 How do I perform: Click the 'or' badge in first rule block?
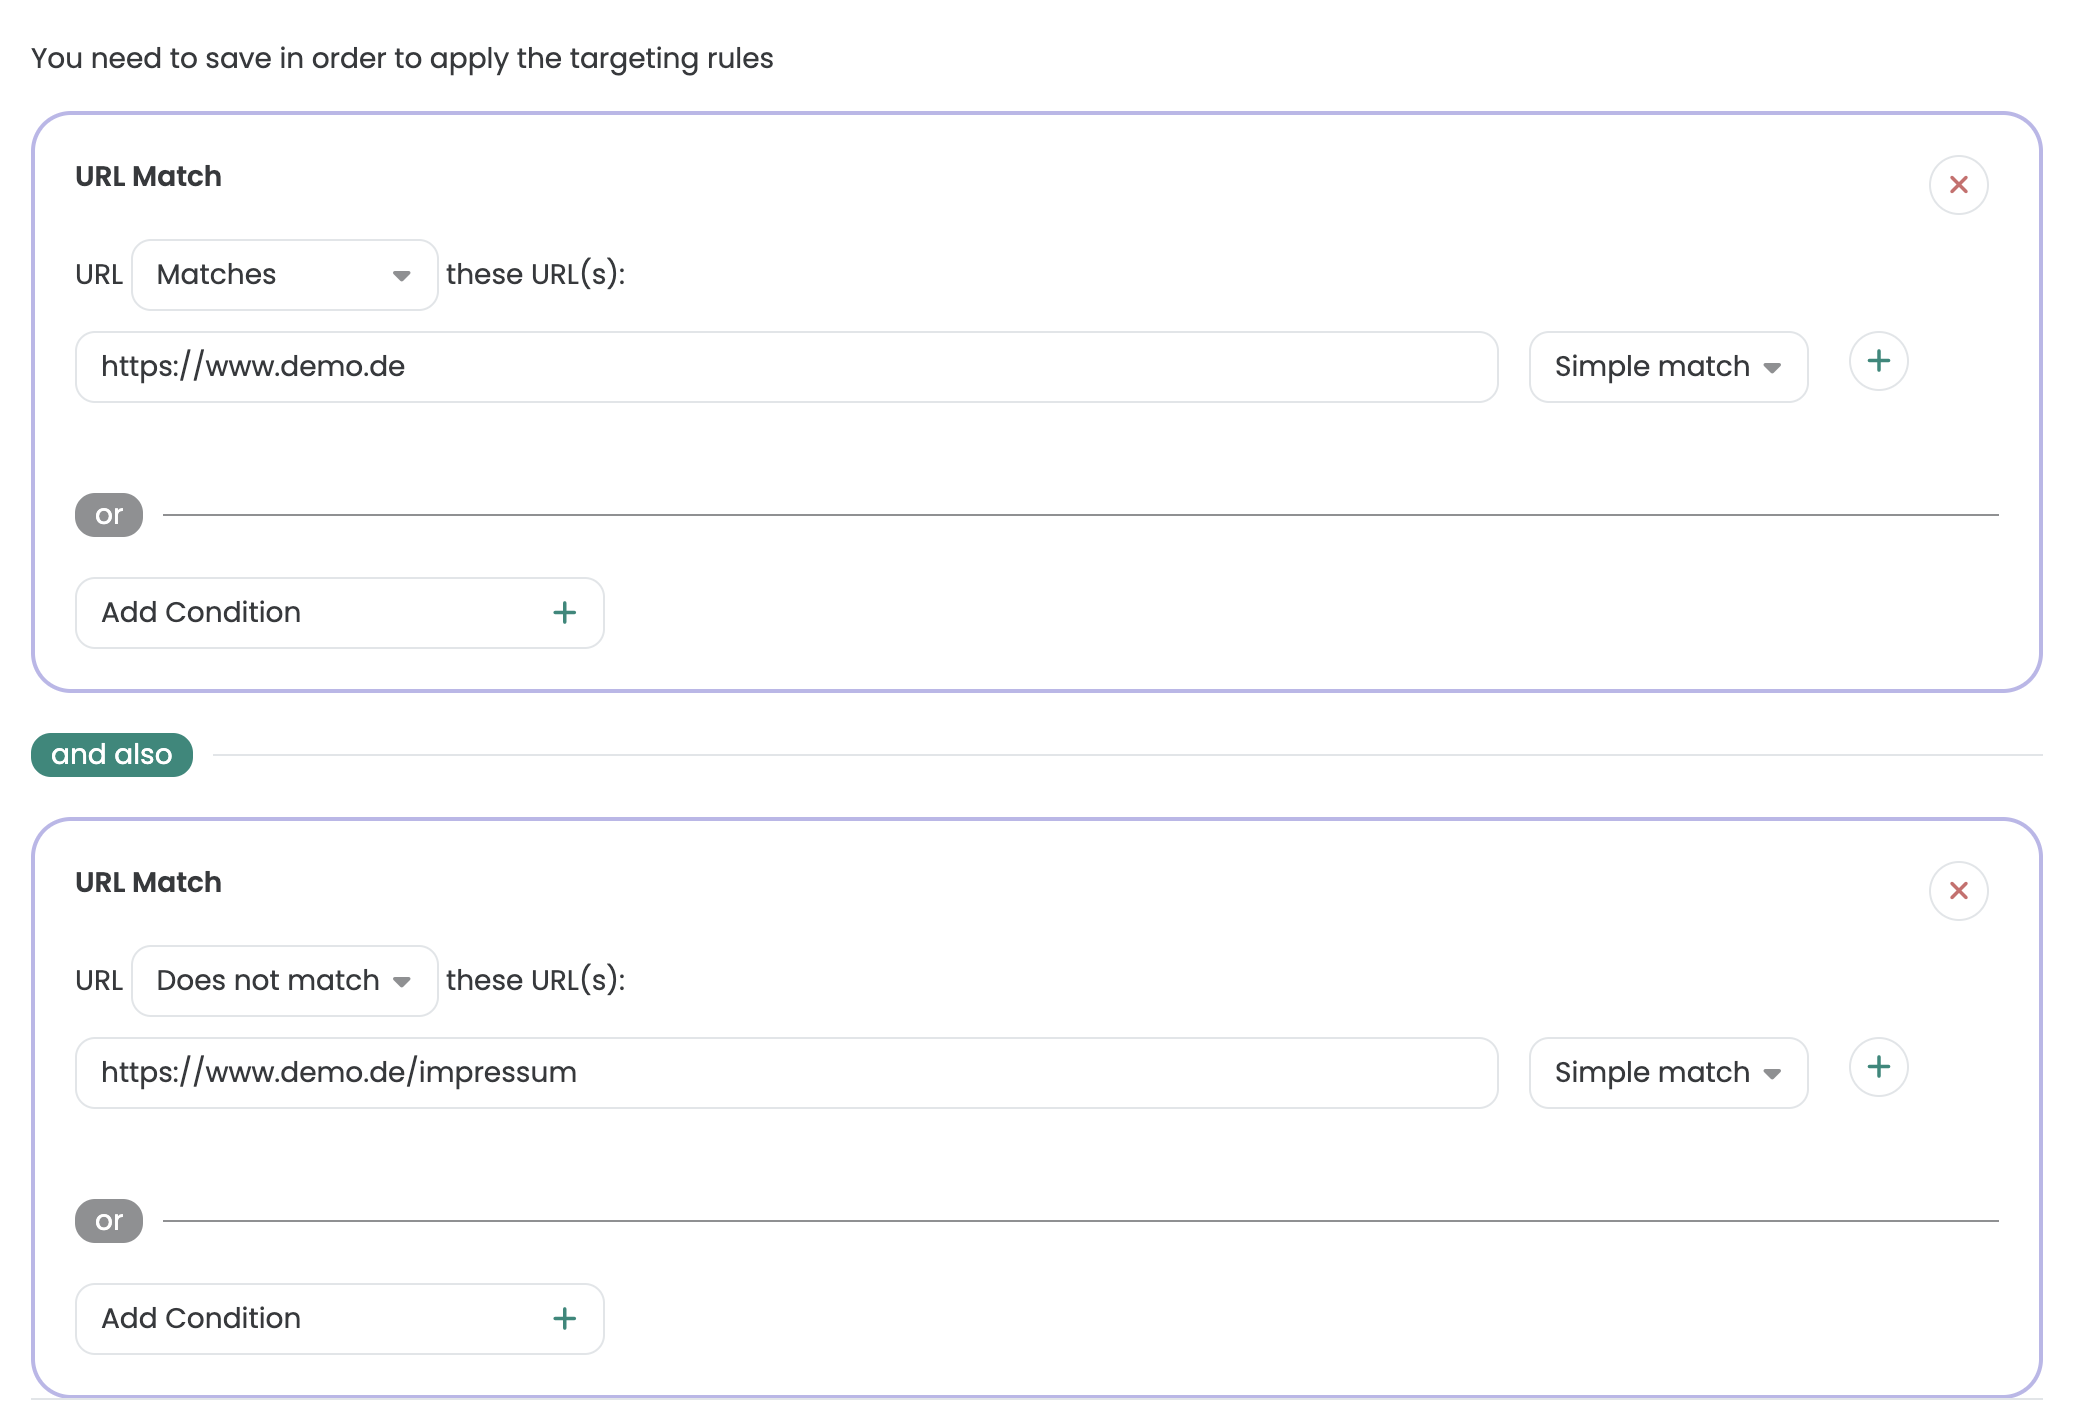point(109,515)
